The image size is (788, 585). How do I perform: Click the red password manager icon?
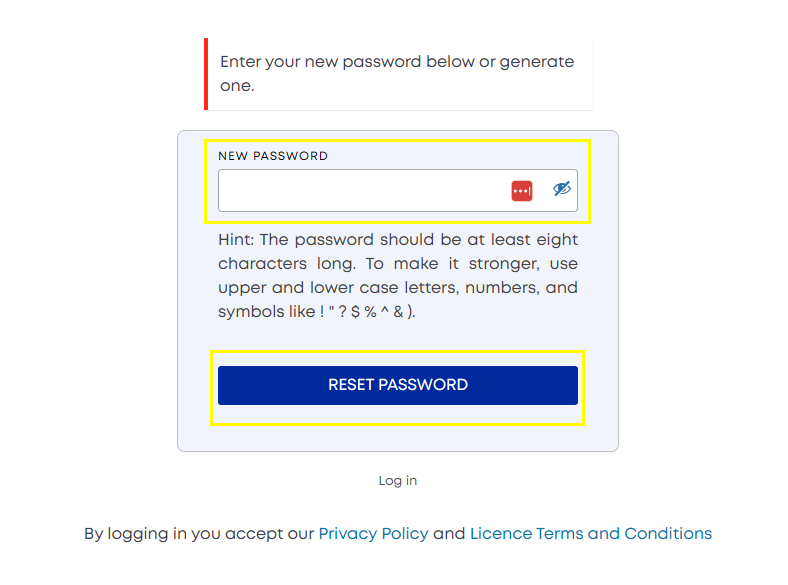(522, 191)
